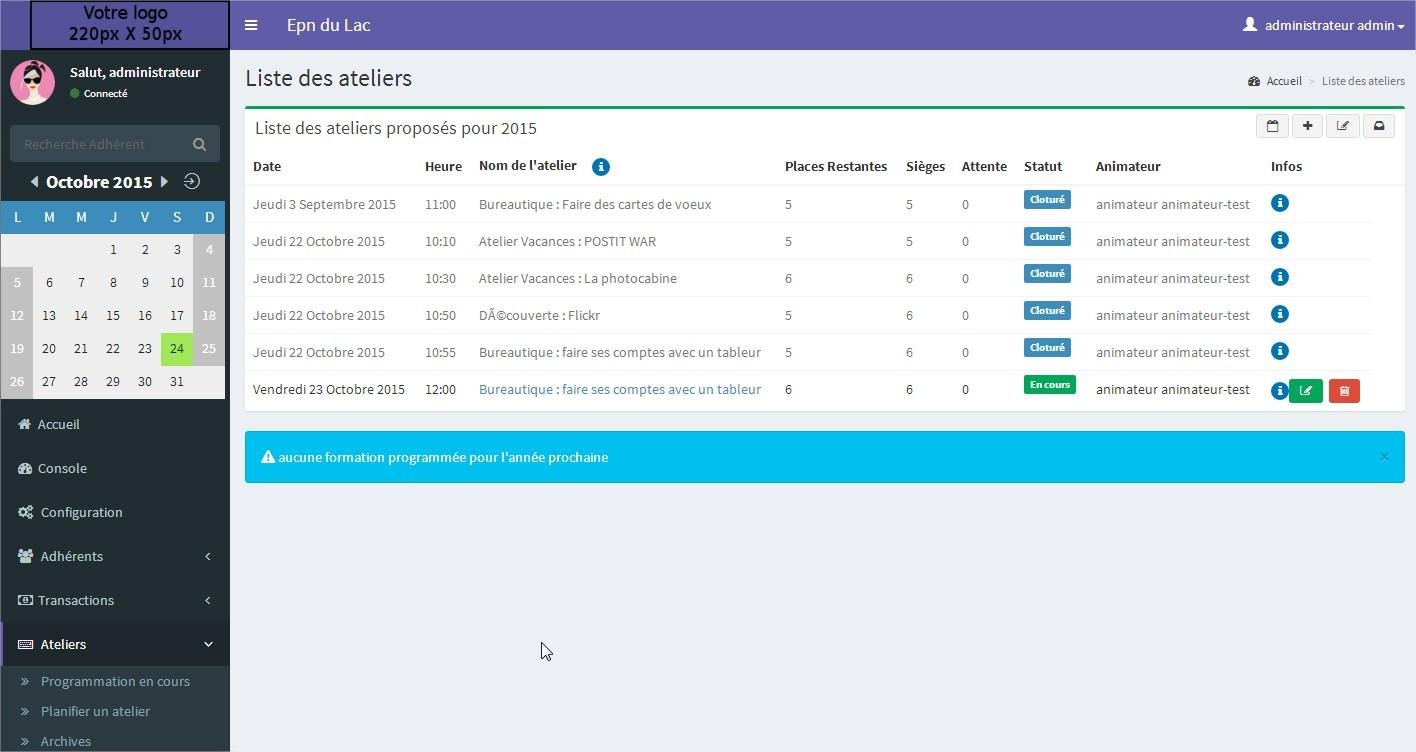The image size is (1416, 752).
Task: Expand the Transactions sidebar menu
Action: (115, 600)
